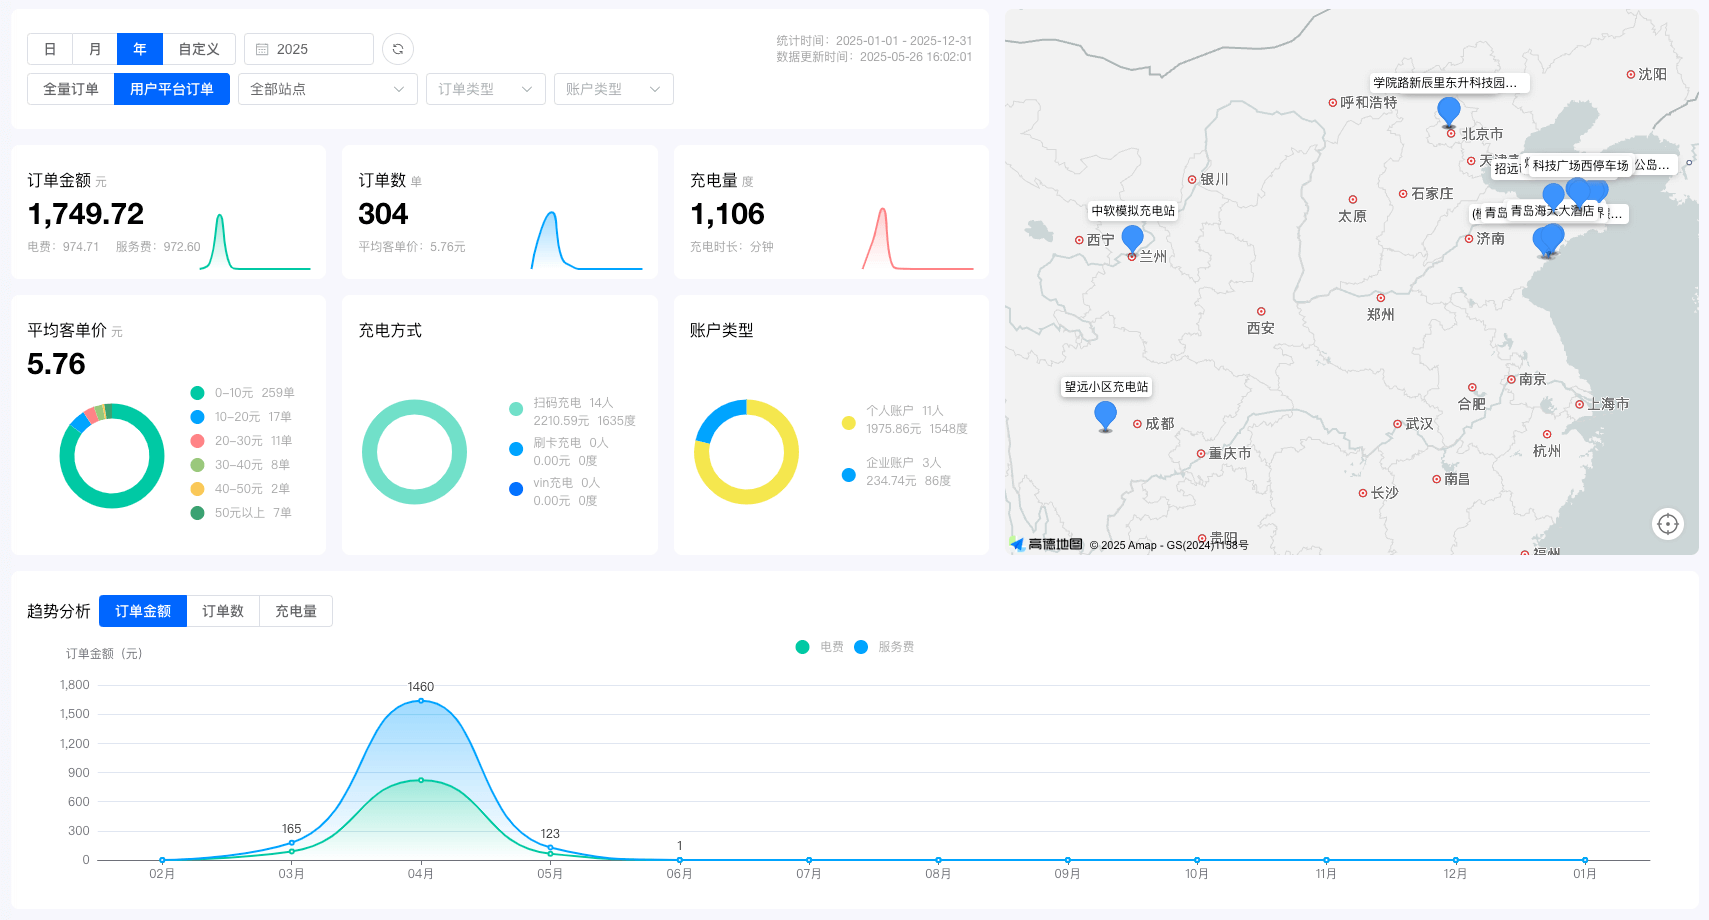The image size is (1709, 920).
Task: Toggle the 电费 series in chart legend
Action: pos(820,647)
